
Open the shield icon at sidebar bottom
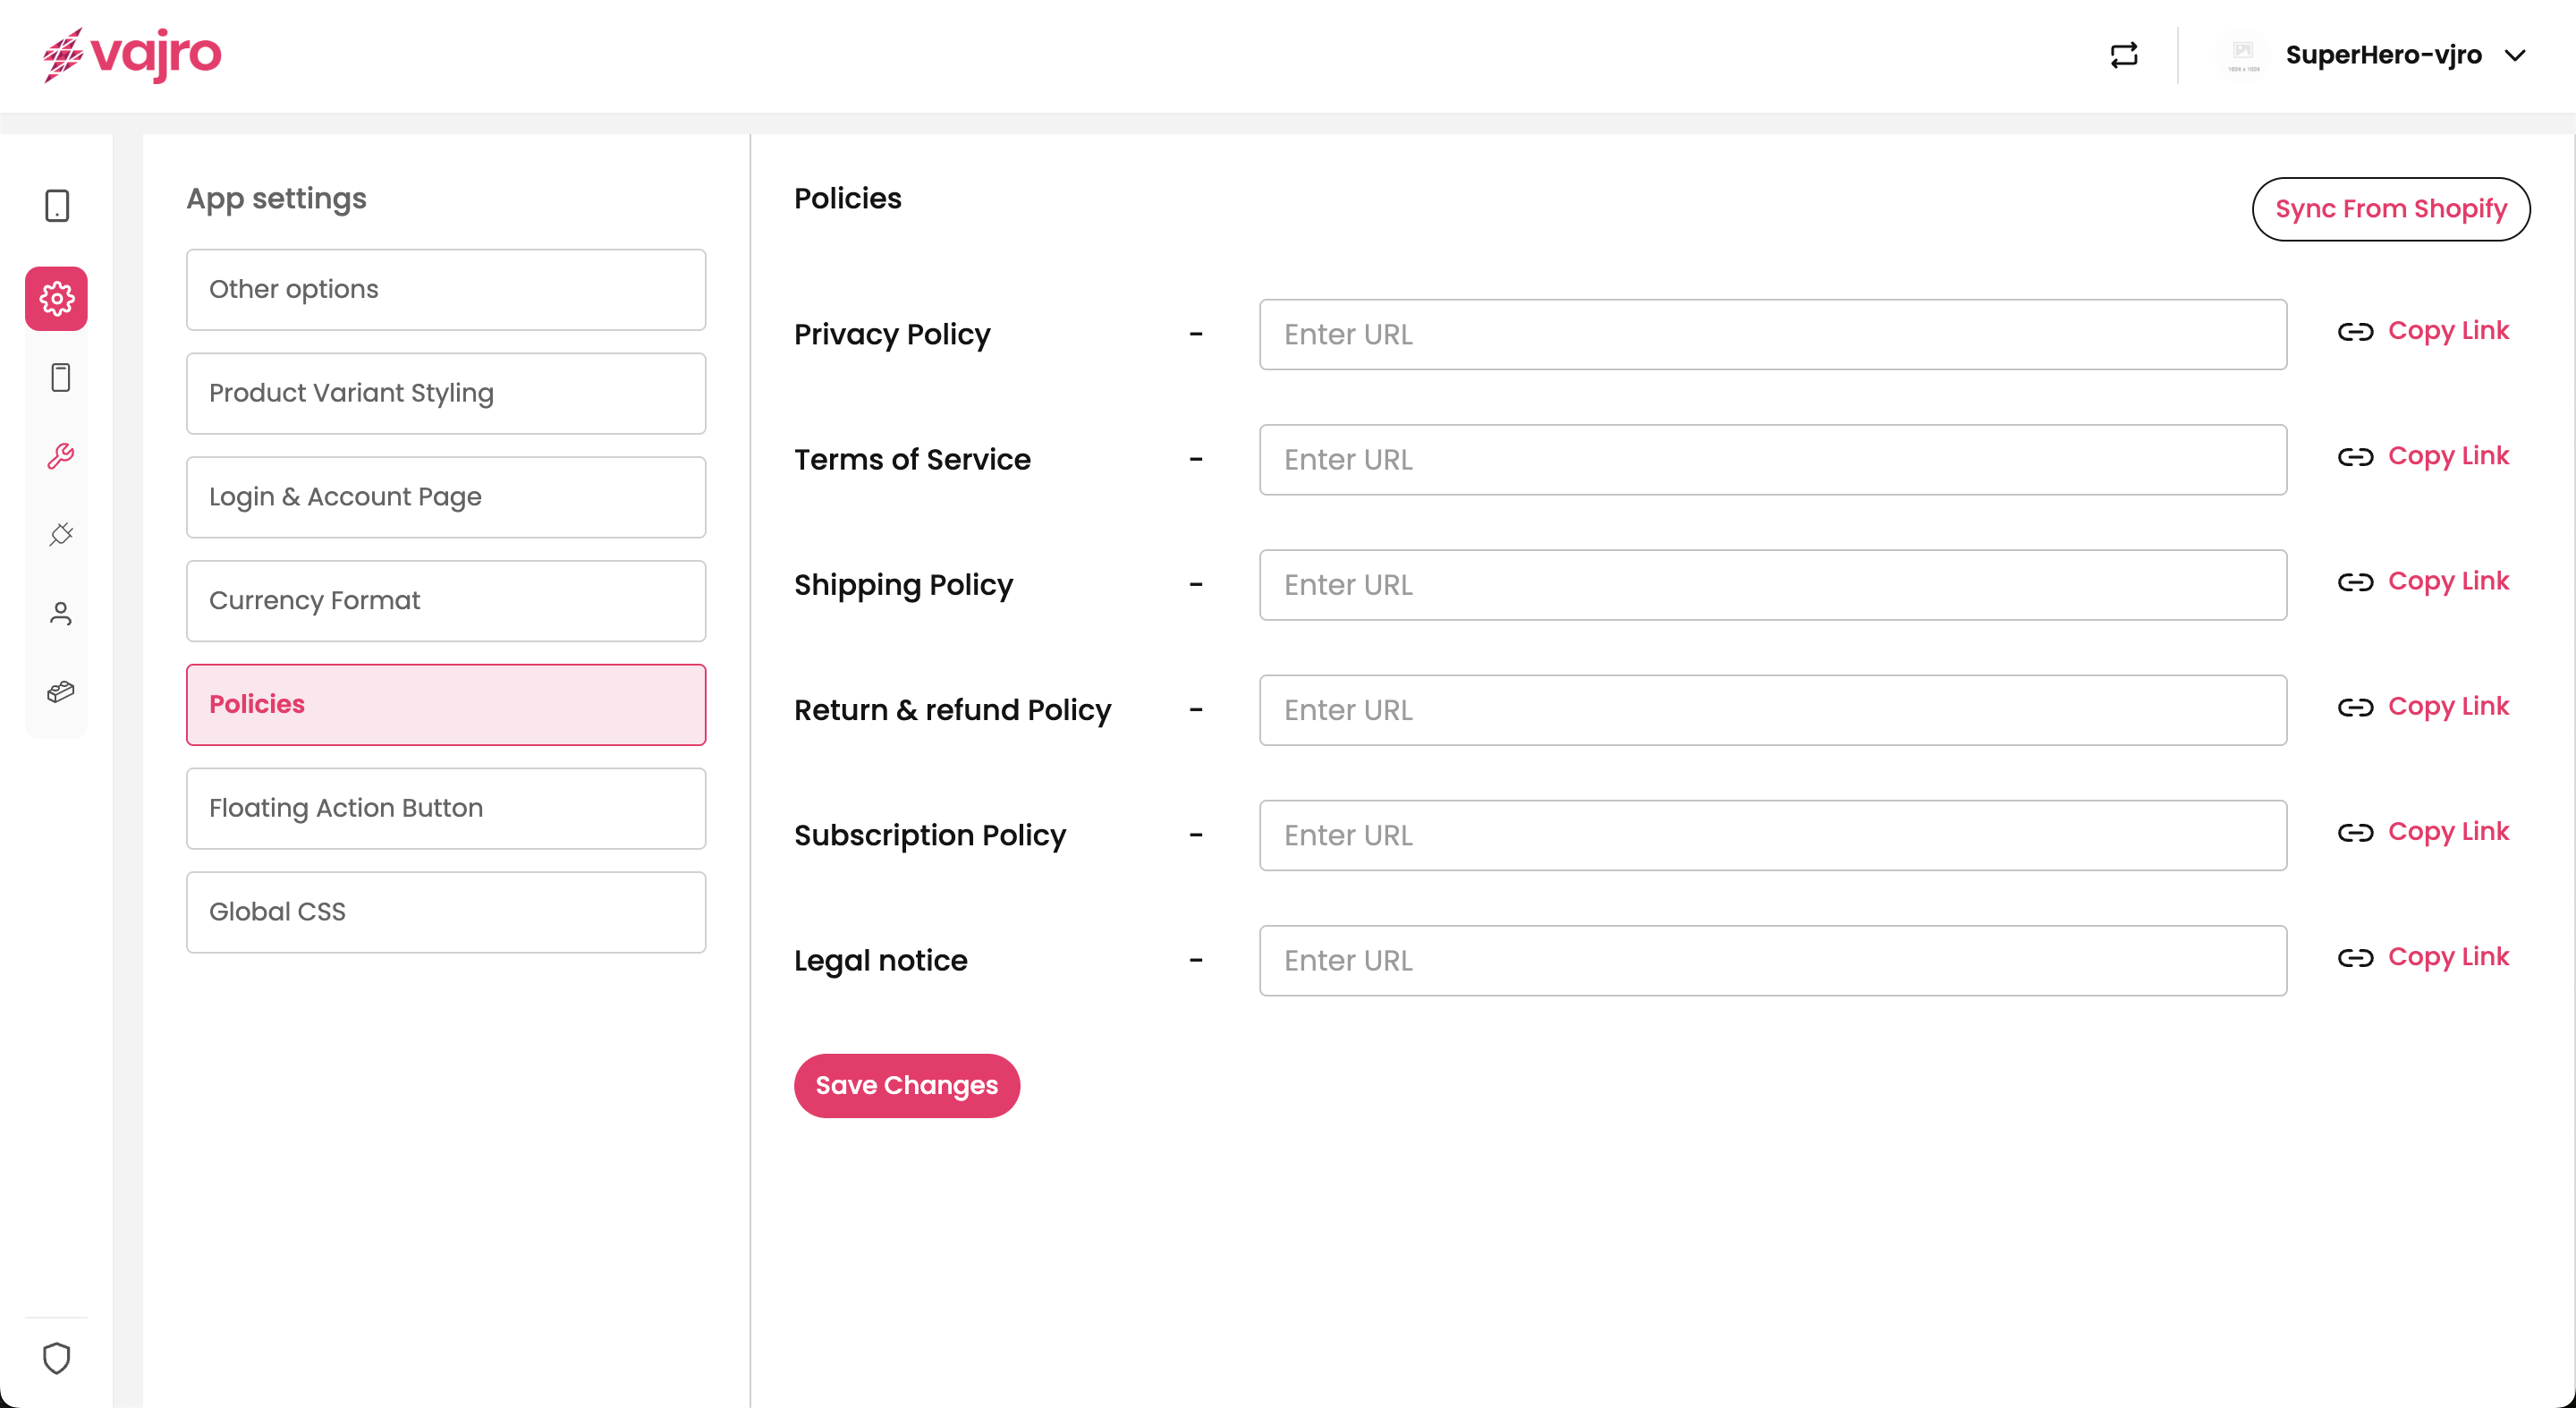click(x=57, y=1357)
